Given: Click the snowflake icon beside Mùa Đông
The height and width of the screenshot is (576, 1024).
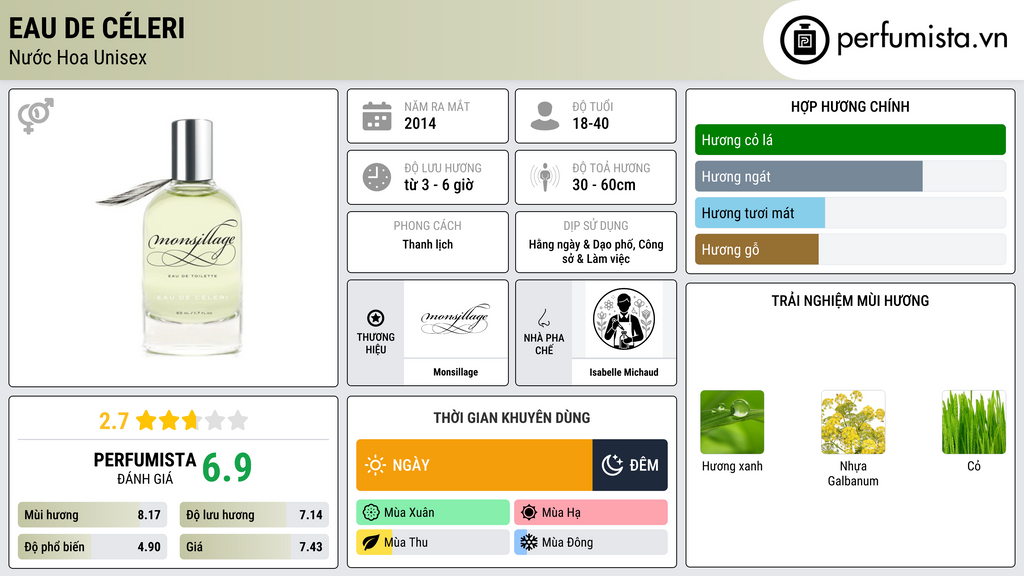Looking at the screenshot, I should [529, 542].
